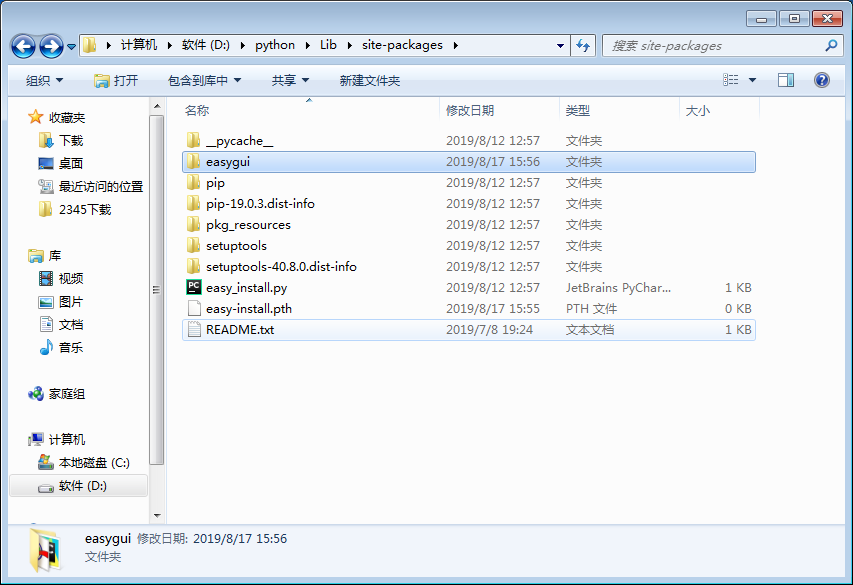Open the 共享 menu
This screenshot has width=853, height=585.
click(x=289, y=80)
